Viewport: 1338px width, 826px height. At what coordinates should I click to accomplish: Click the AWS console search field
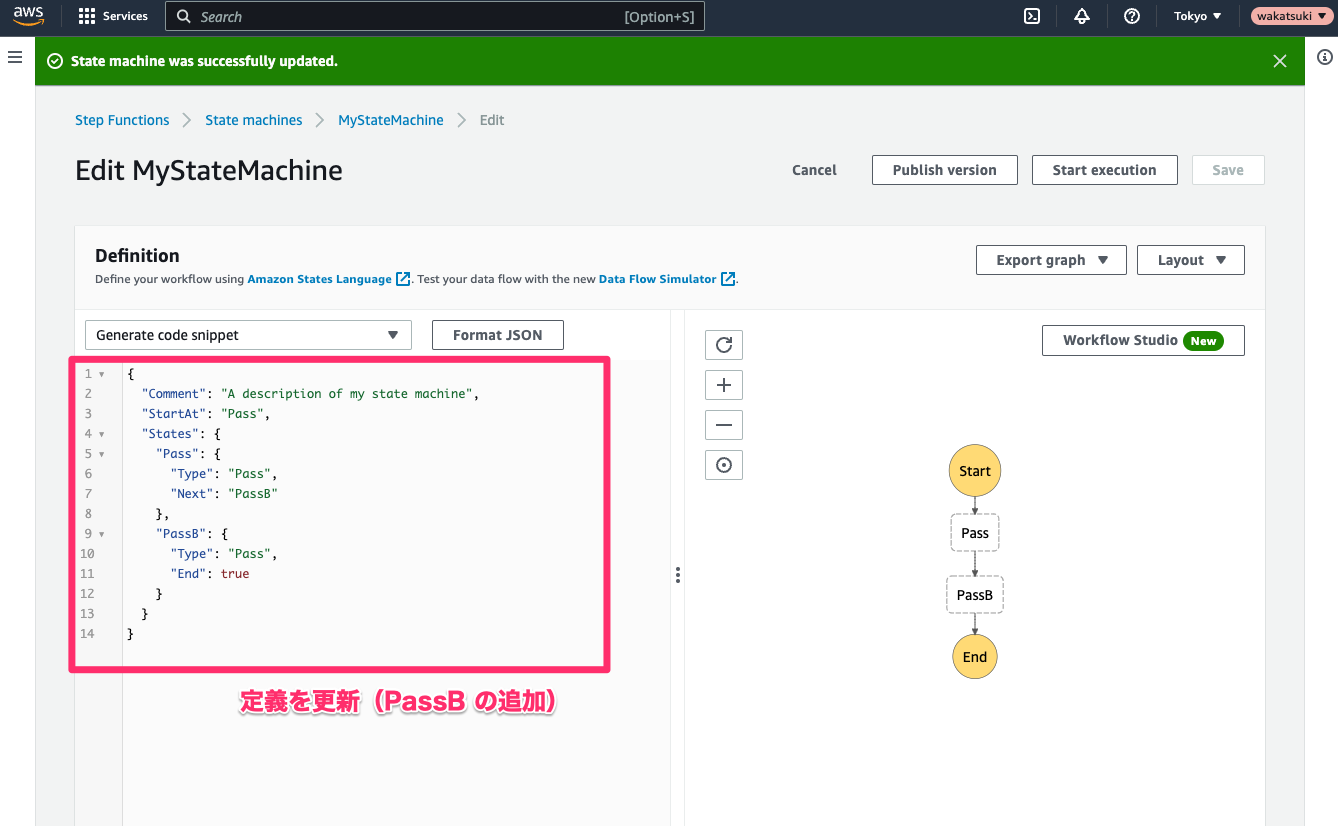pos(435,16)
